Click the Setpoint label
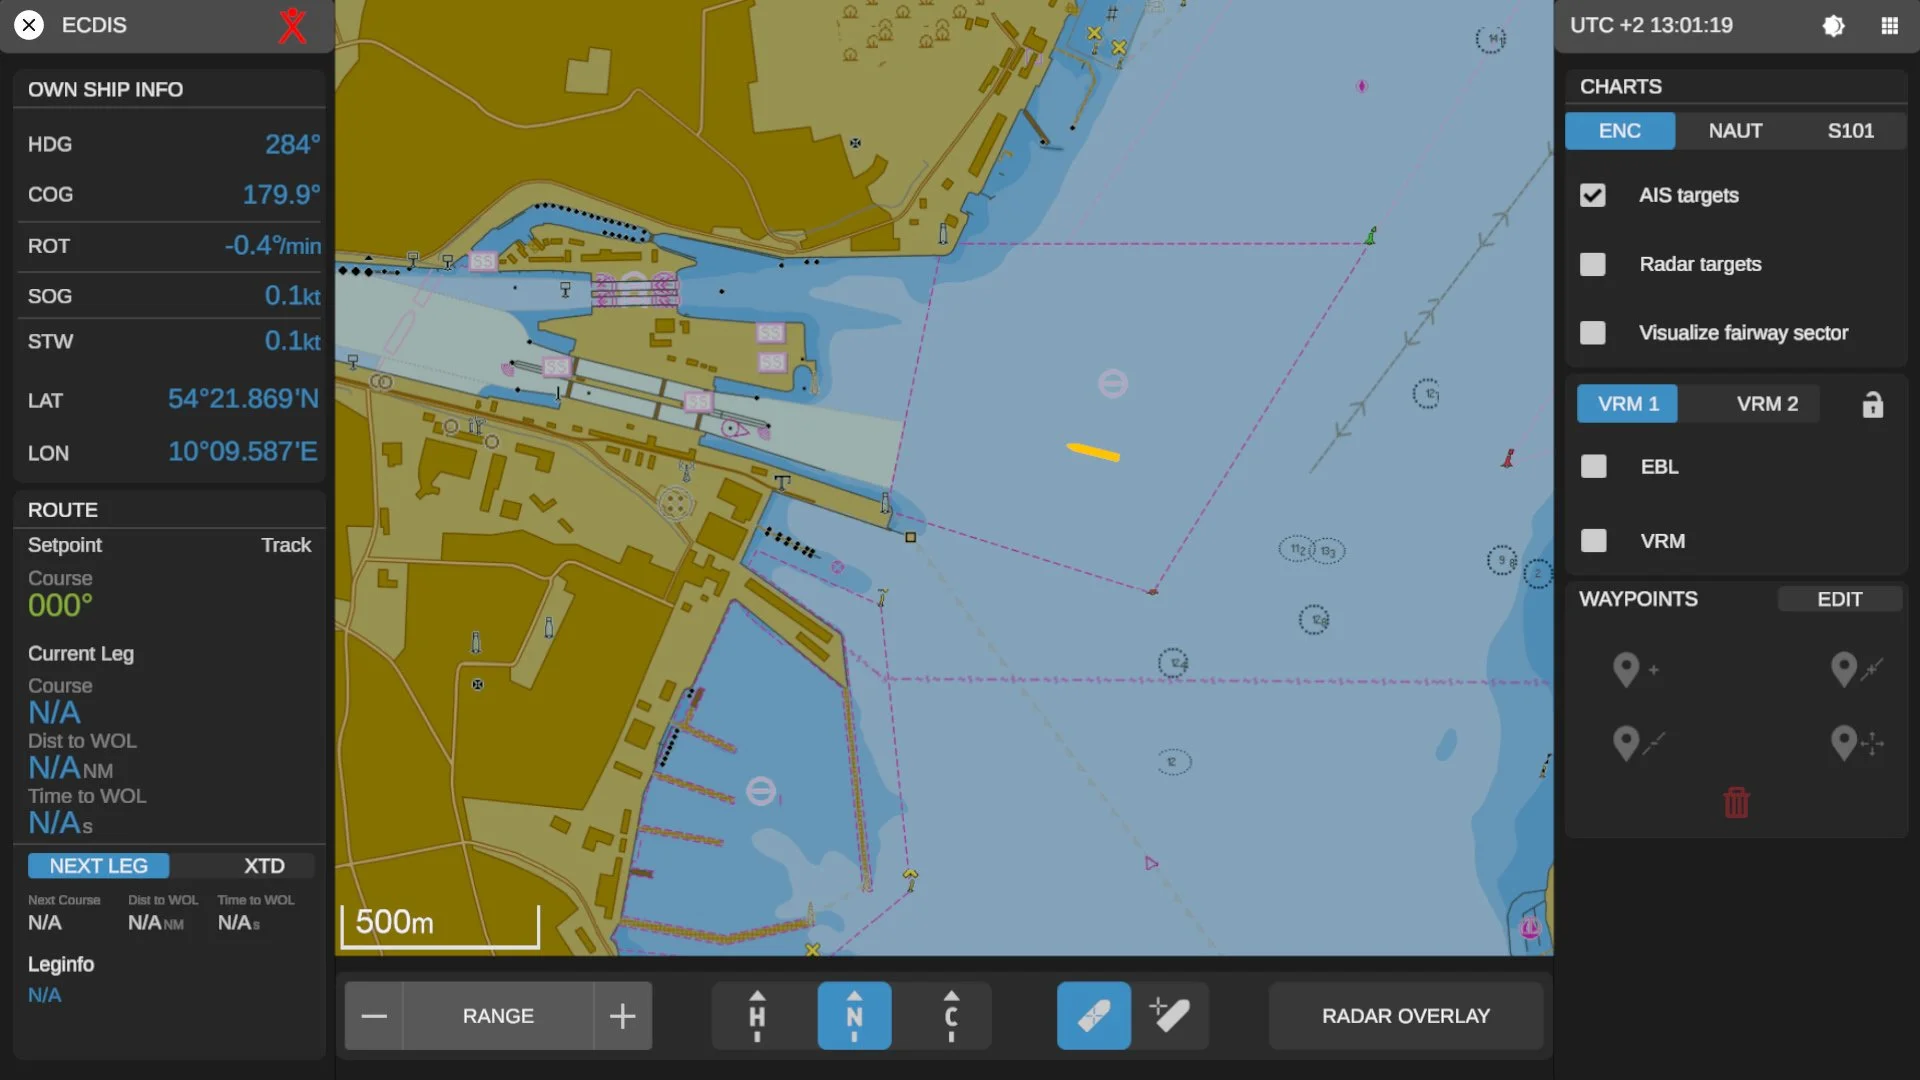Screen dimensions: 1920x1080 (65, 545)
